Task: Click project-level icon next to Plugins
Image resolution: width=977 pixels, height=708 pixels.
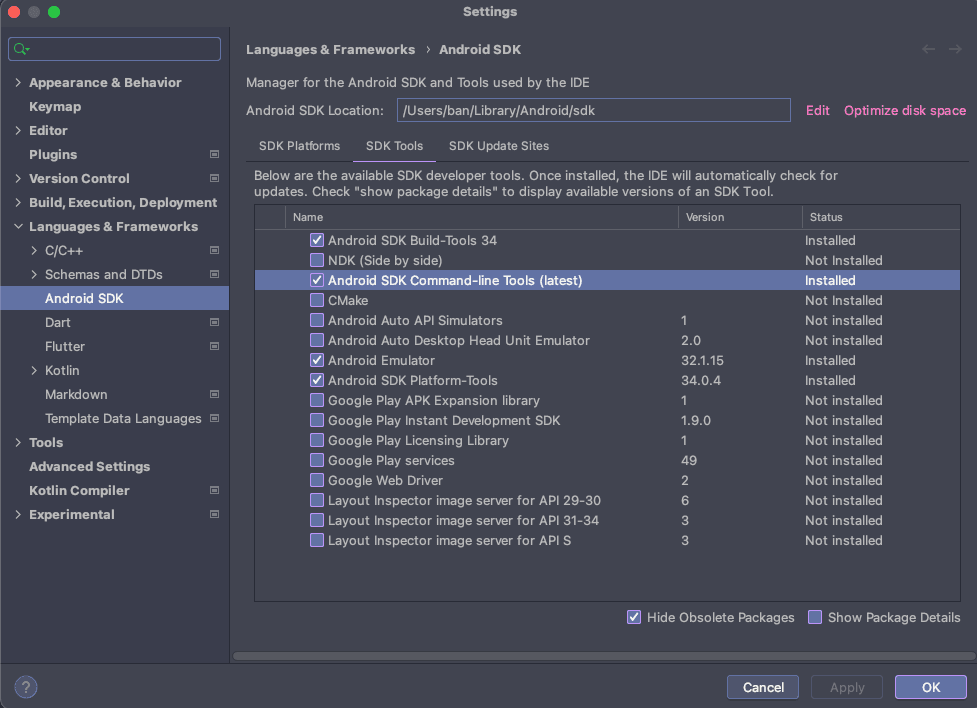Action: pyautogui.click(x=214, y=154)
